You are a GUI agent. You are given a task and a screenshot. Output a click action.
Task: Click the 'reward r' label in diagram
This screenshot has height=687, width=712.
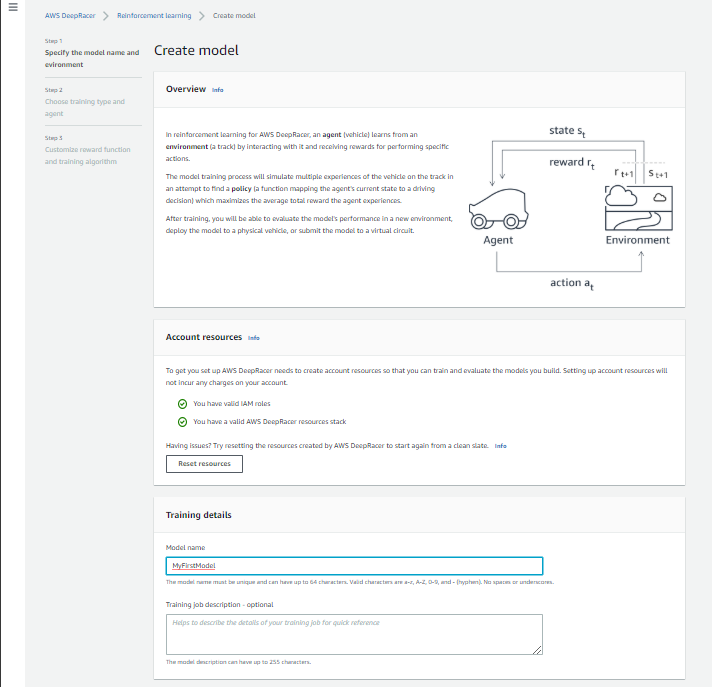(x=572, y=163)
